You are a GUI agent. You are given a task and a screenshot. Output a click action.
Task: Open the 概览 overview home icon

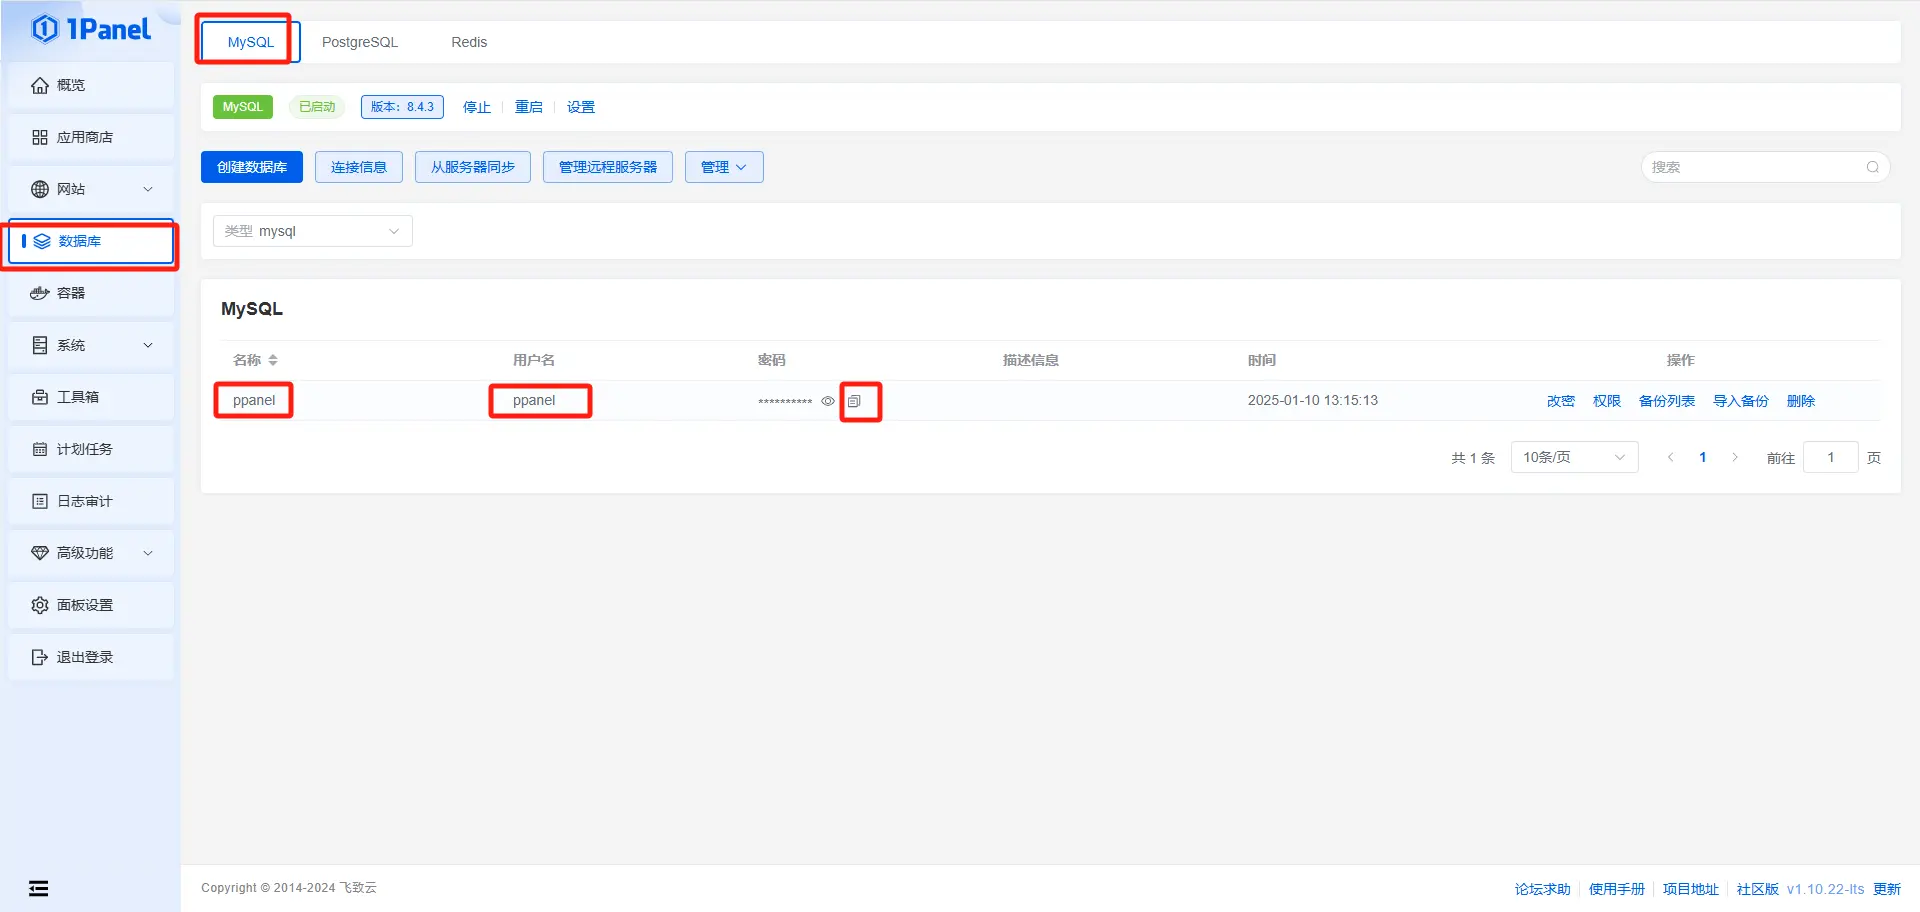pyautogui.click(x=40, y=85)
